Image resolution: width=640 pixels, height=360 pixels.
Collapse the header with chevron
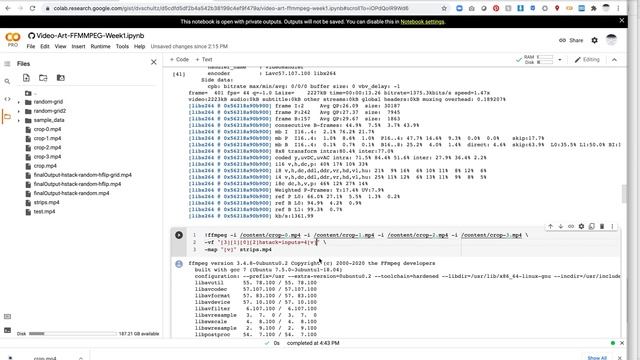tap(614, 60)
